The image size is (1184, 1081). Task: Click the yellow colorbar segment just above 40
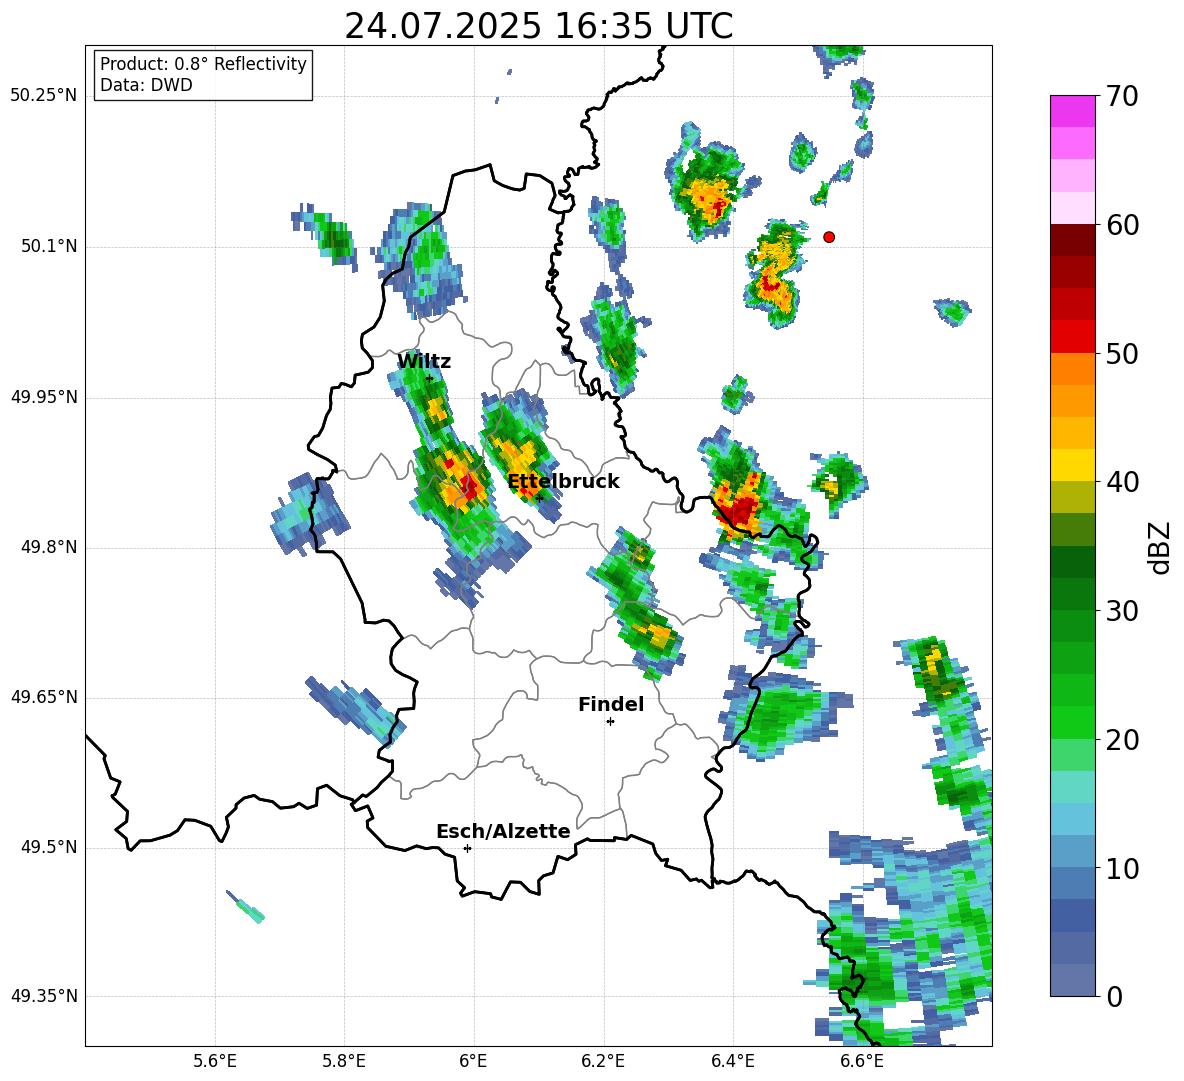point(1072,465)
